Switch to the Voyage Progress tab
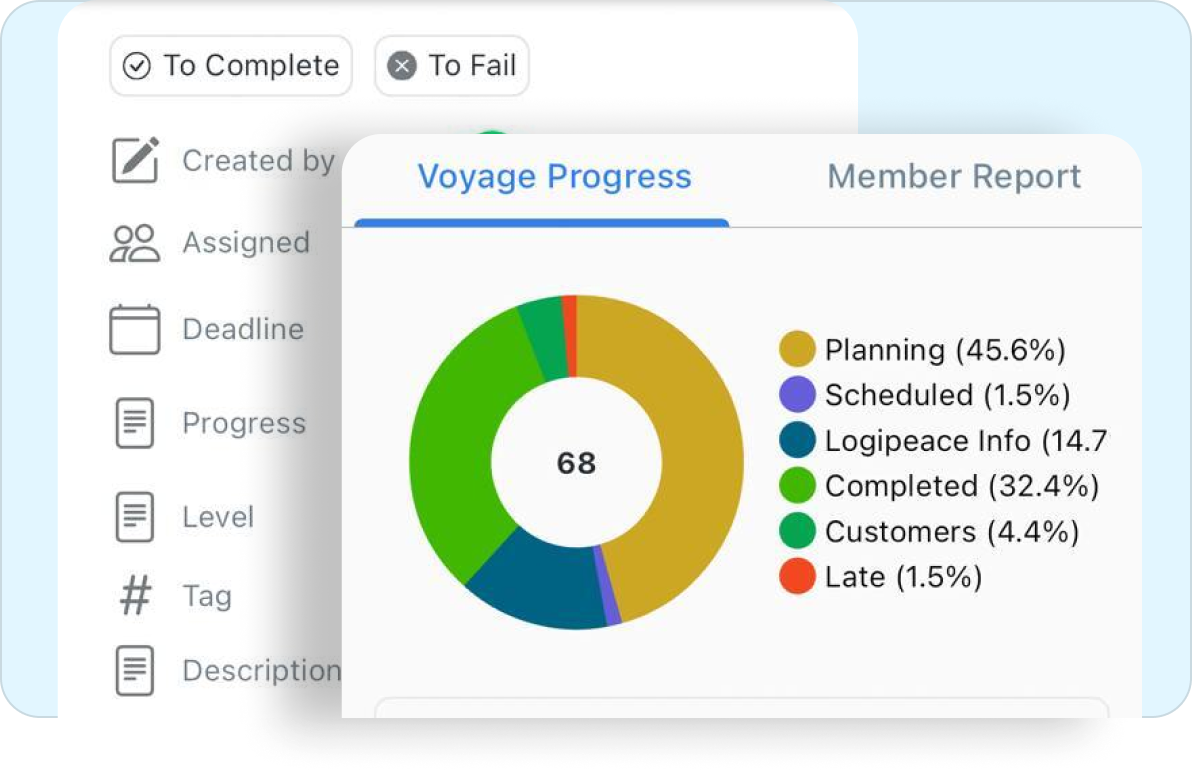The image size is (1192, 774). [x=554, y=176]
